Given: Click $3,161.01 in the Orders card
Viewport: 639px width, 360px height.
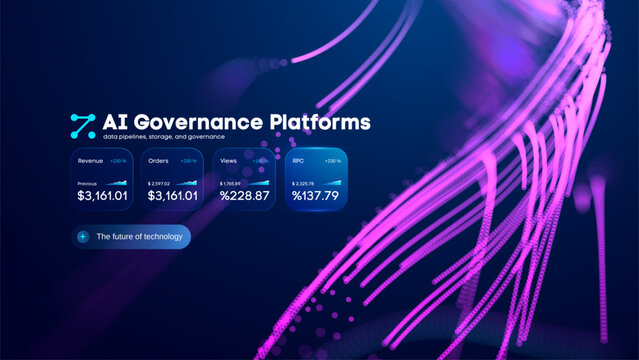Looking at the screenshot, I should 173,196.
